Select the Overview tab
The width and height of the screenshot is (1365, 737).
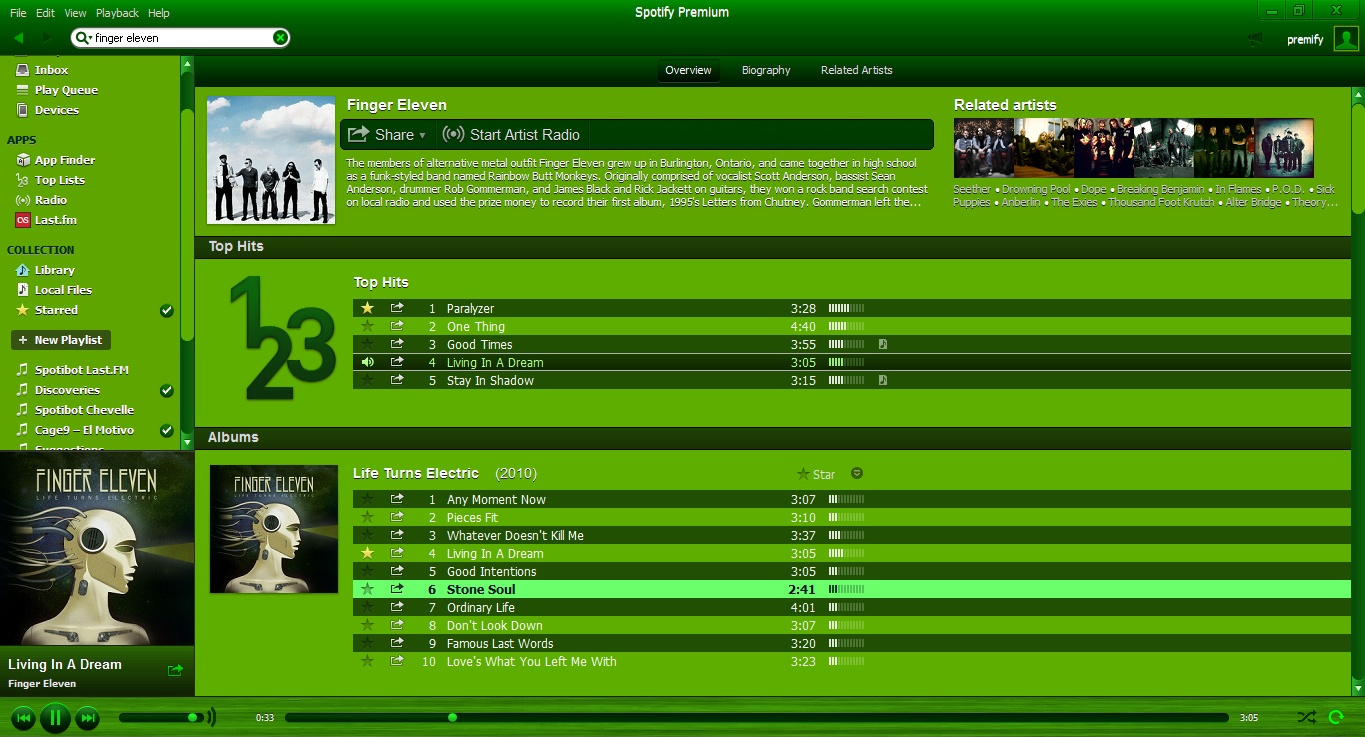(x=689, y=70)
